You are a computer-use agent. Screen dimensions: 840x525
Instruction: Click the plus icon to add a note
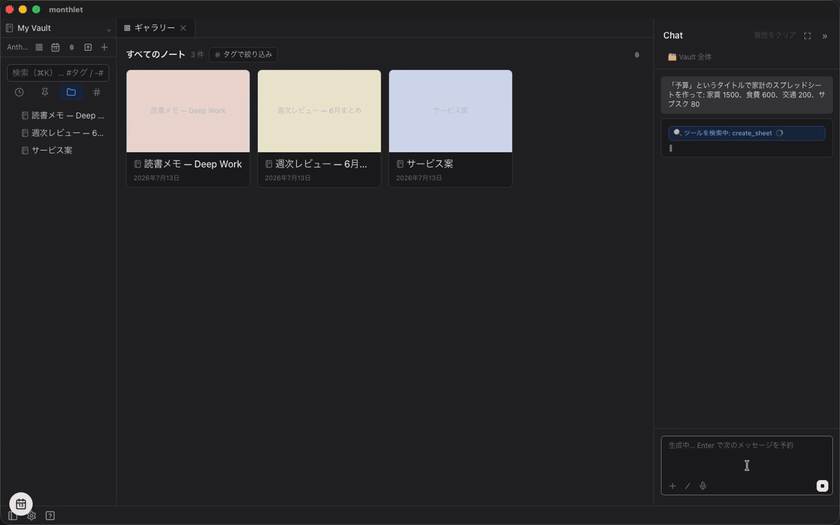click(x=104, y=47)
